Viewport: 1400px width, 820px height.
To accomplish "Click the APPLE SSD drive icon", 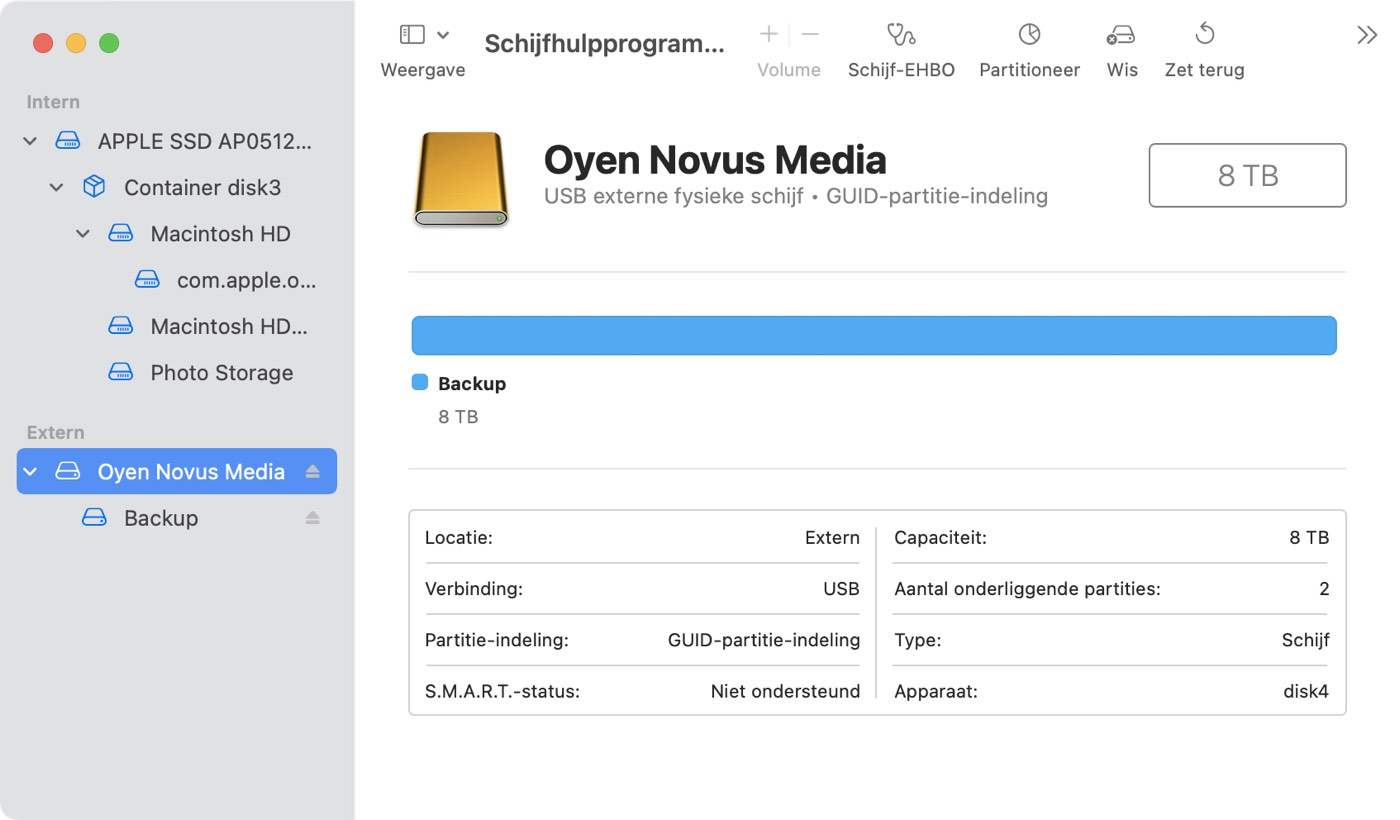I will pyautogui.click(x=67, y=142).
